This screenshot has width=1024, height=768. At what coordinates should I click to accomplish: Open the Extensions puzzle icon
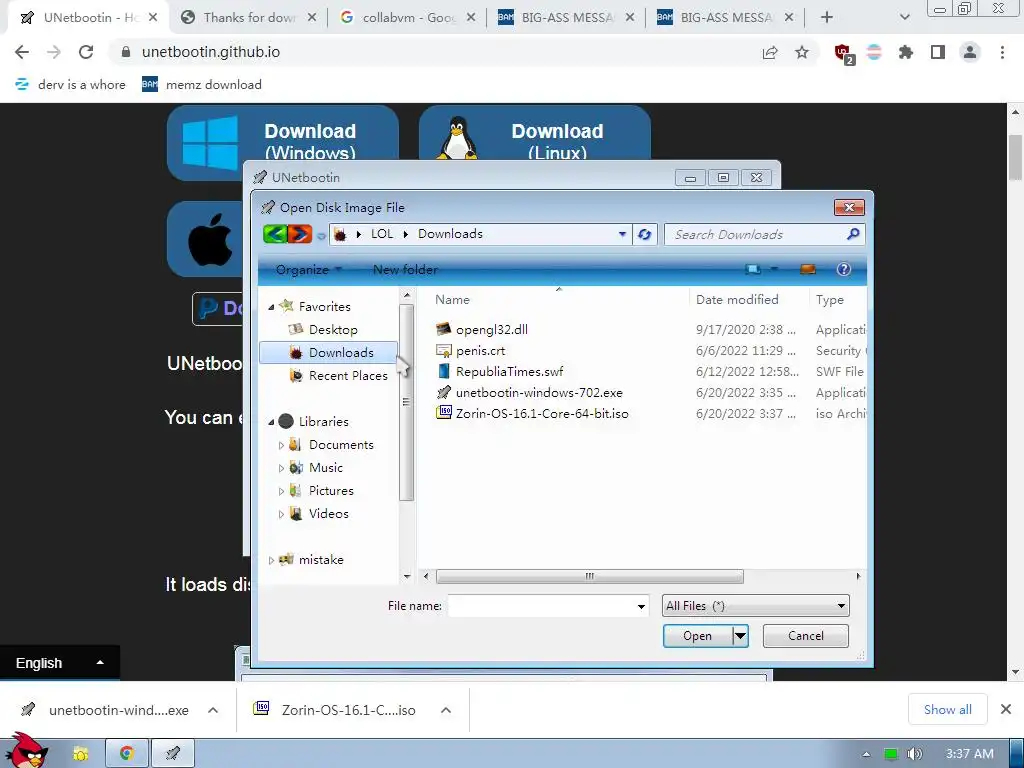point(906,52)
